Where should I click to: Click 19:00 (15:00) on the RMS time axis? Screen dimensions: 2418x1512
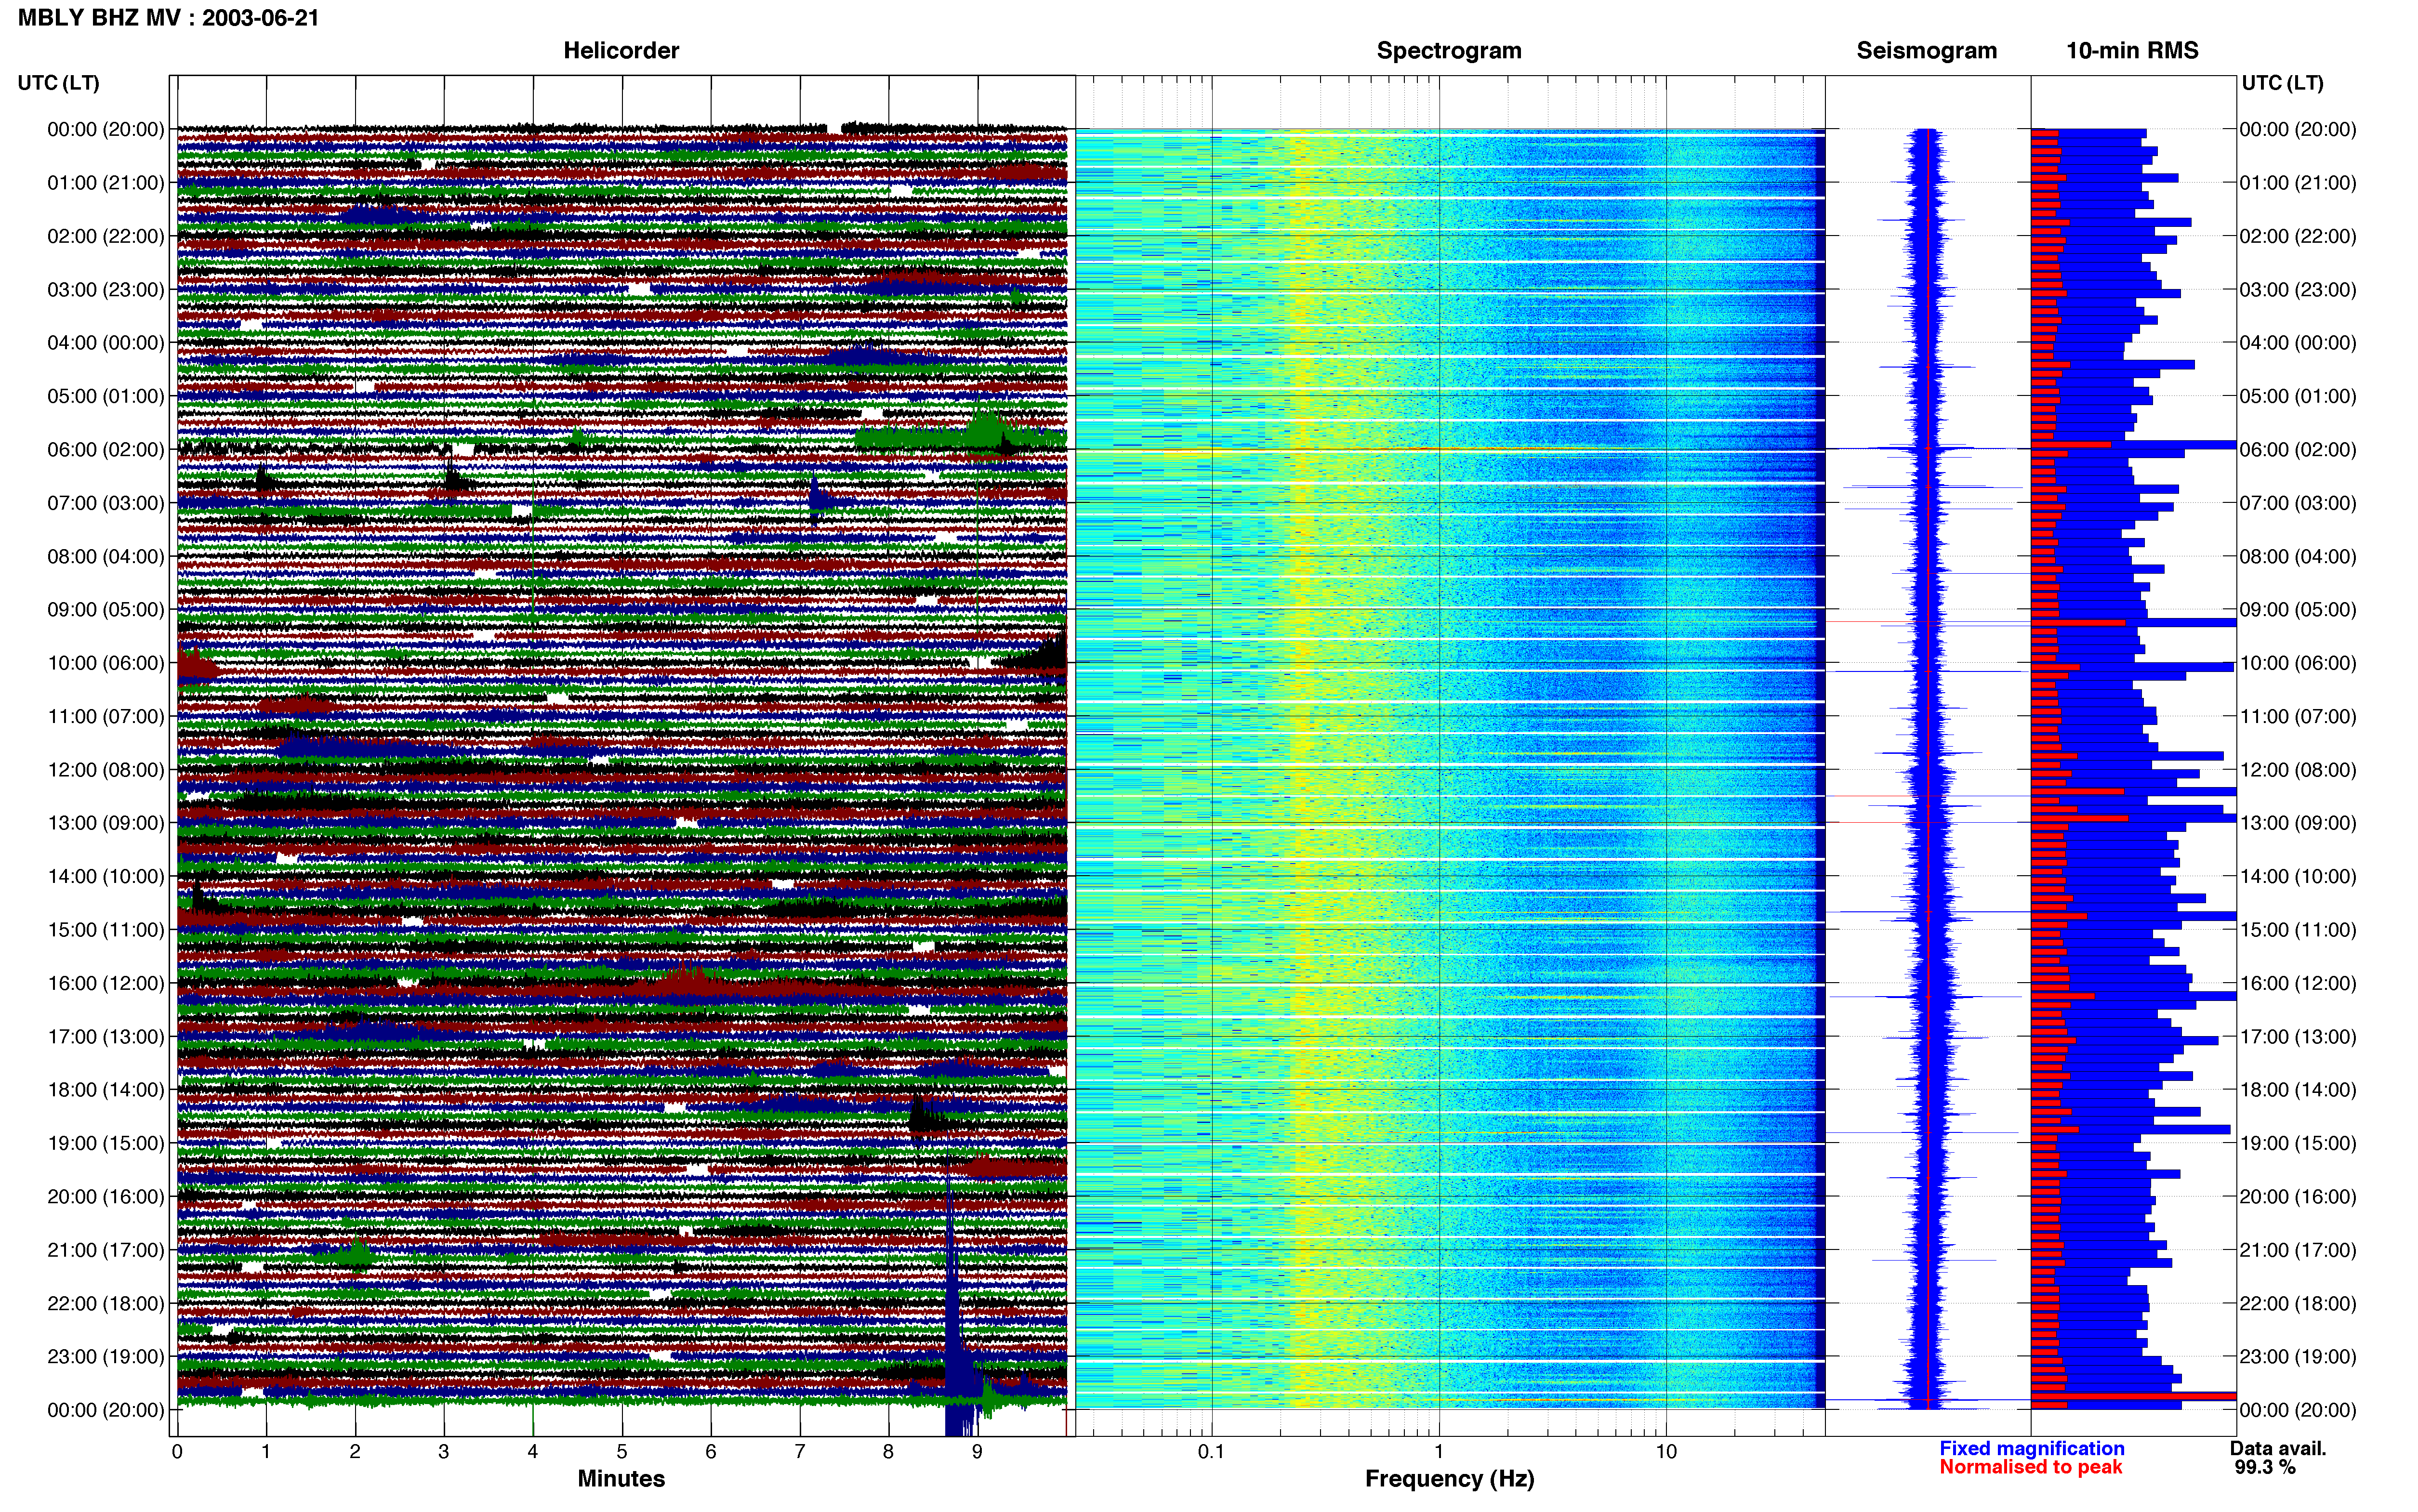point(2298,1143)
